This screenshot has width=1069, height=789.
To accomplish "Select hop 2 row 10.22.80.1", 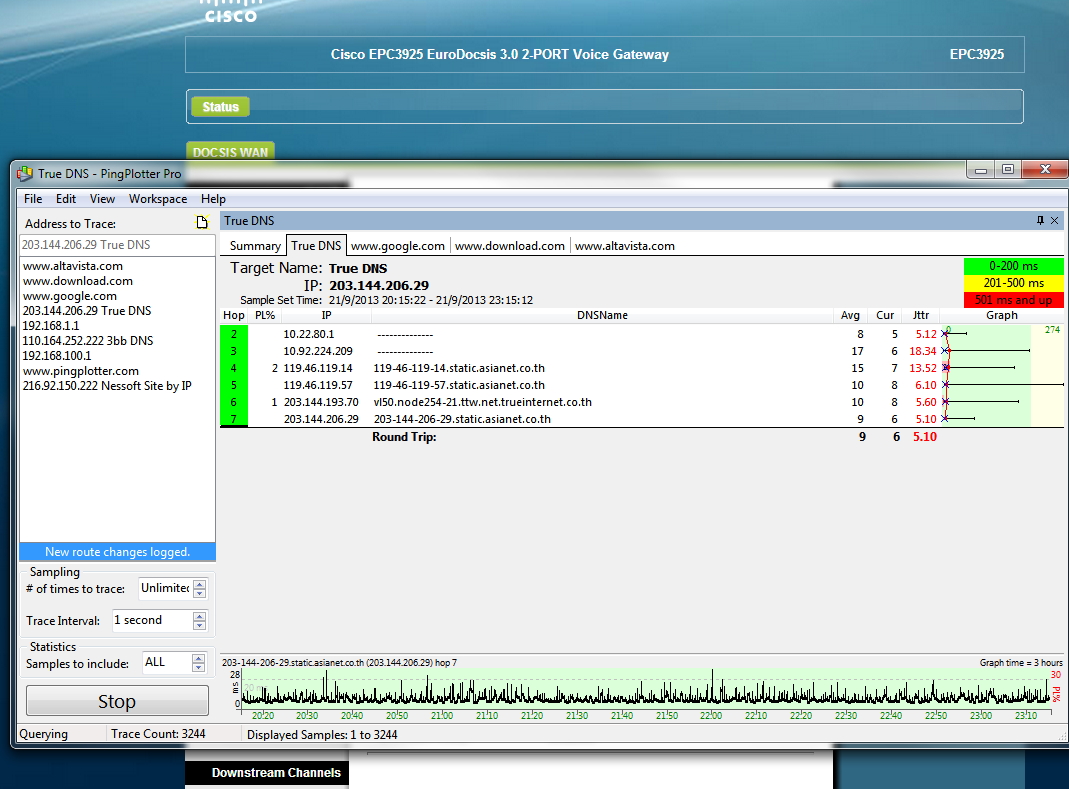I will pos(642,334).
